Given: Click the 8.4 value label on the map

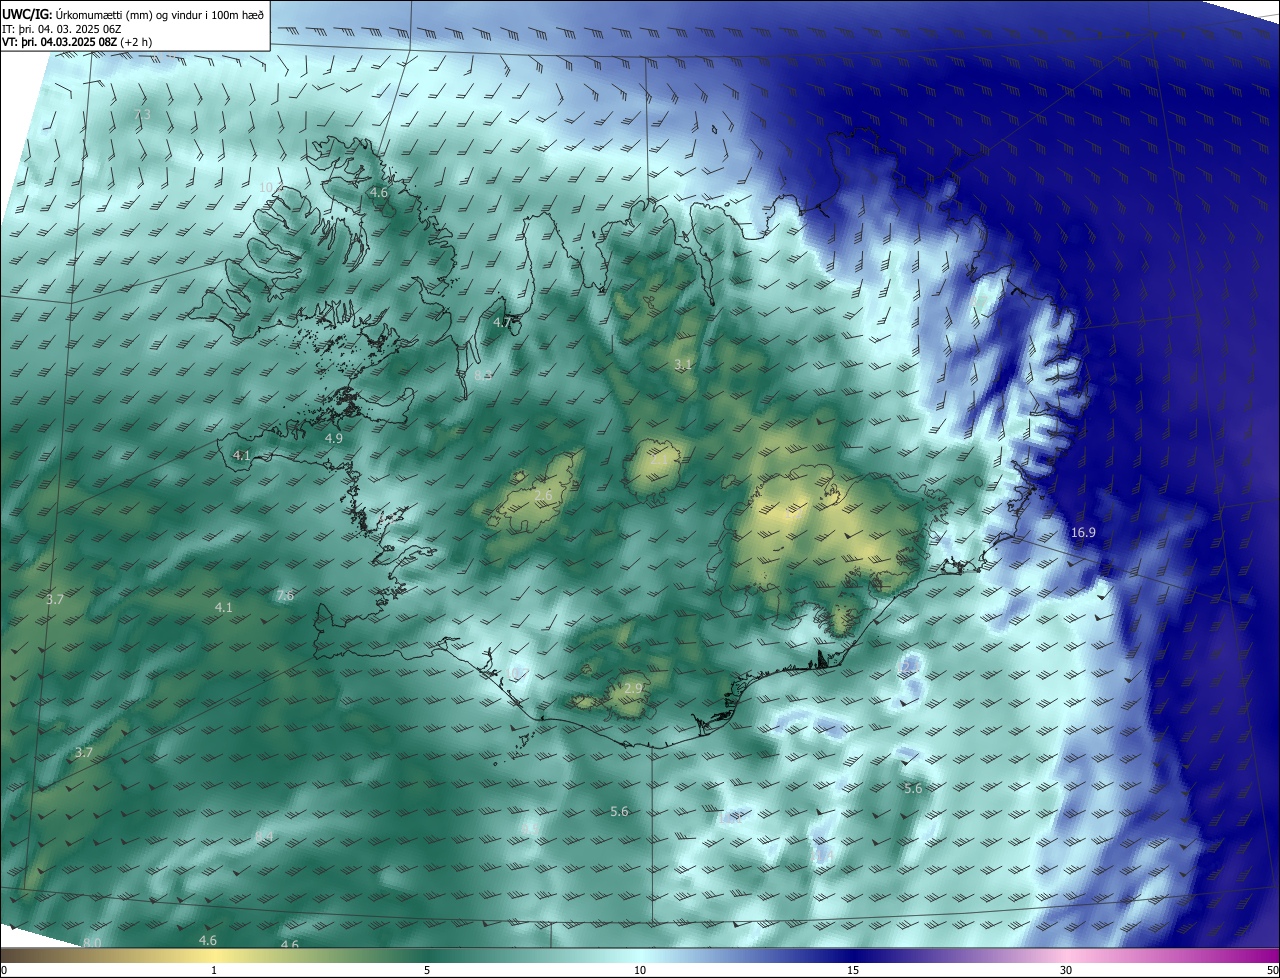Looking at the screenshot, I should pyautogui.click(x=264, y=836).
